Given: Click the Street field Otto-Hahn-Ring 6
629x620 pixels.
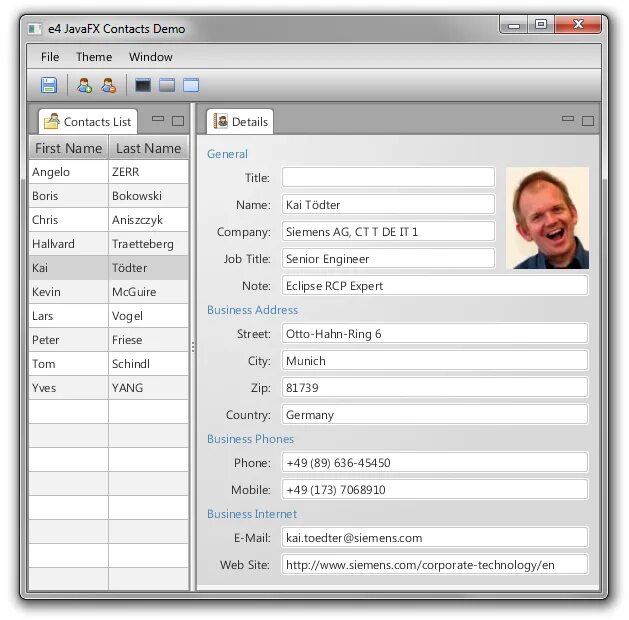Looking at the screenshot, I should click(x=435, y=334).
